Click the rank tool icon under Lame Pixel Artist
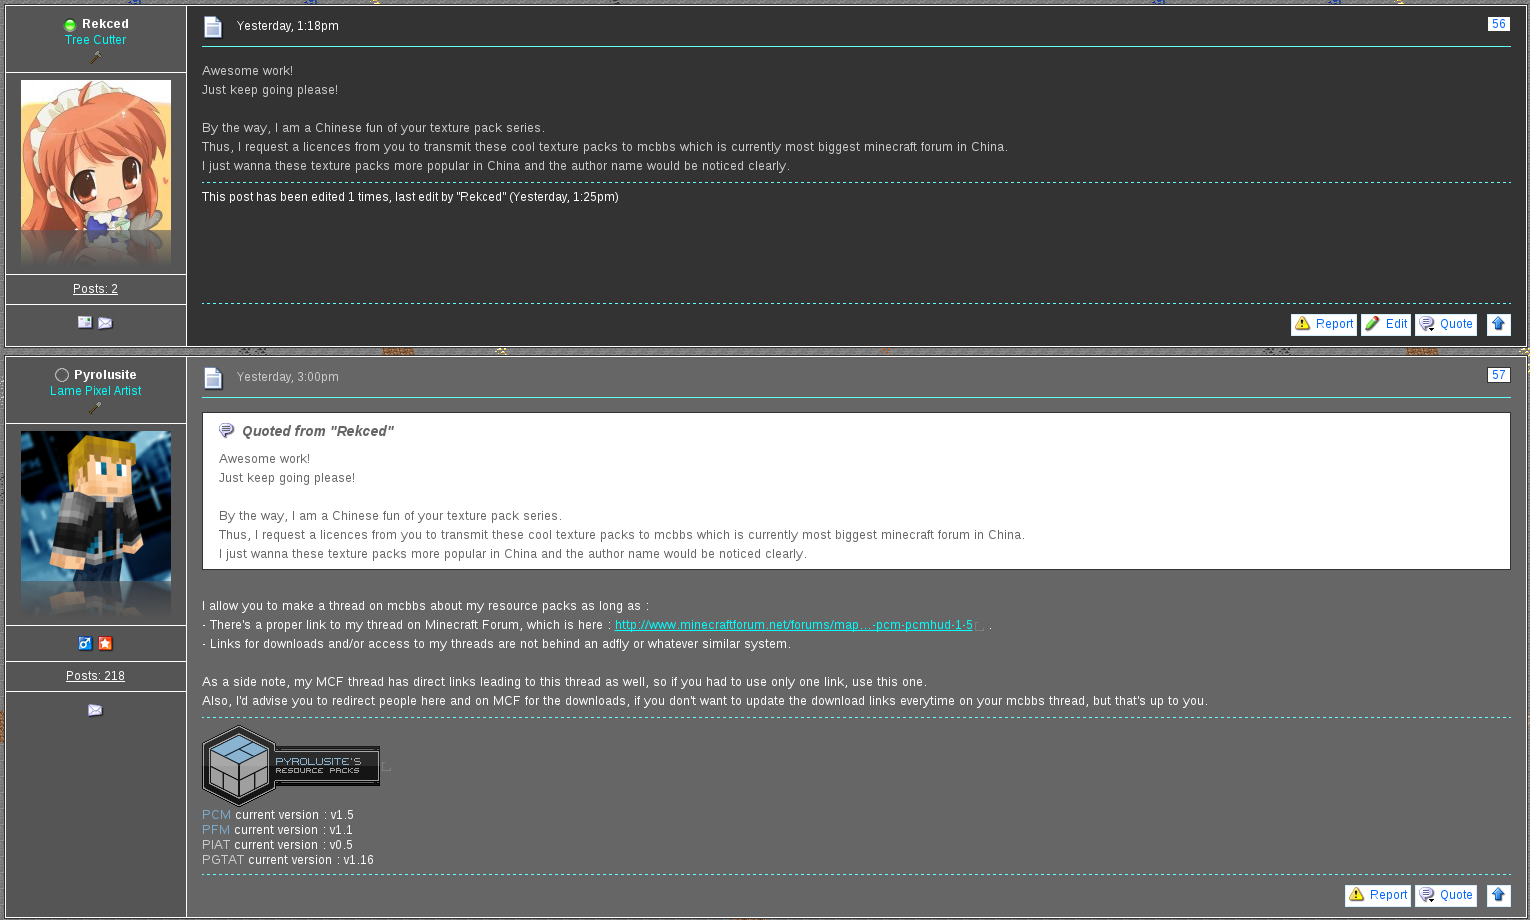 [x=96, y=408]
